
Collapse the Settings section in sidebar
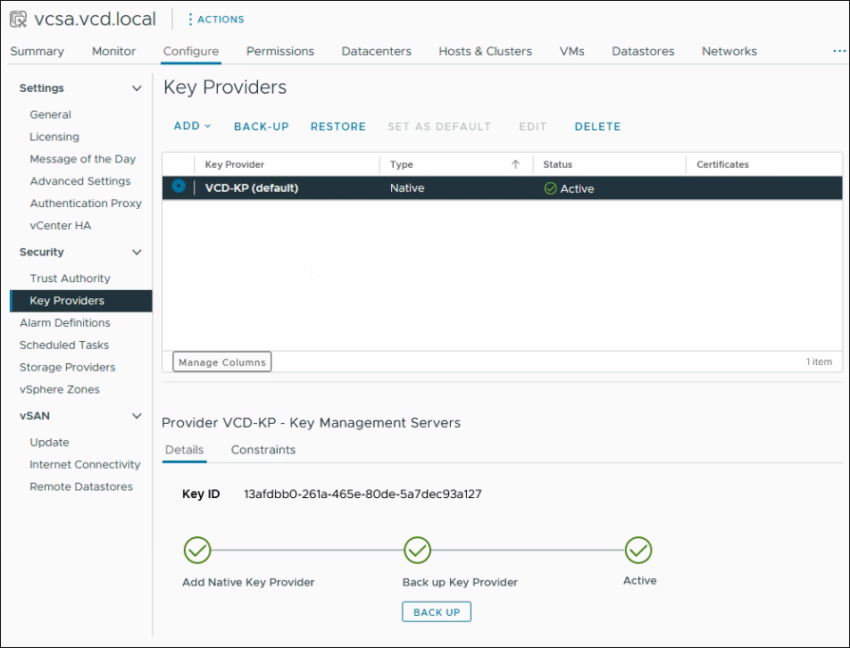click(x=137, y=89)
